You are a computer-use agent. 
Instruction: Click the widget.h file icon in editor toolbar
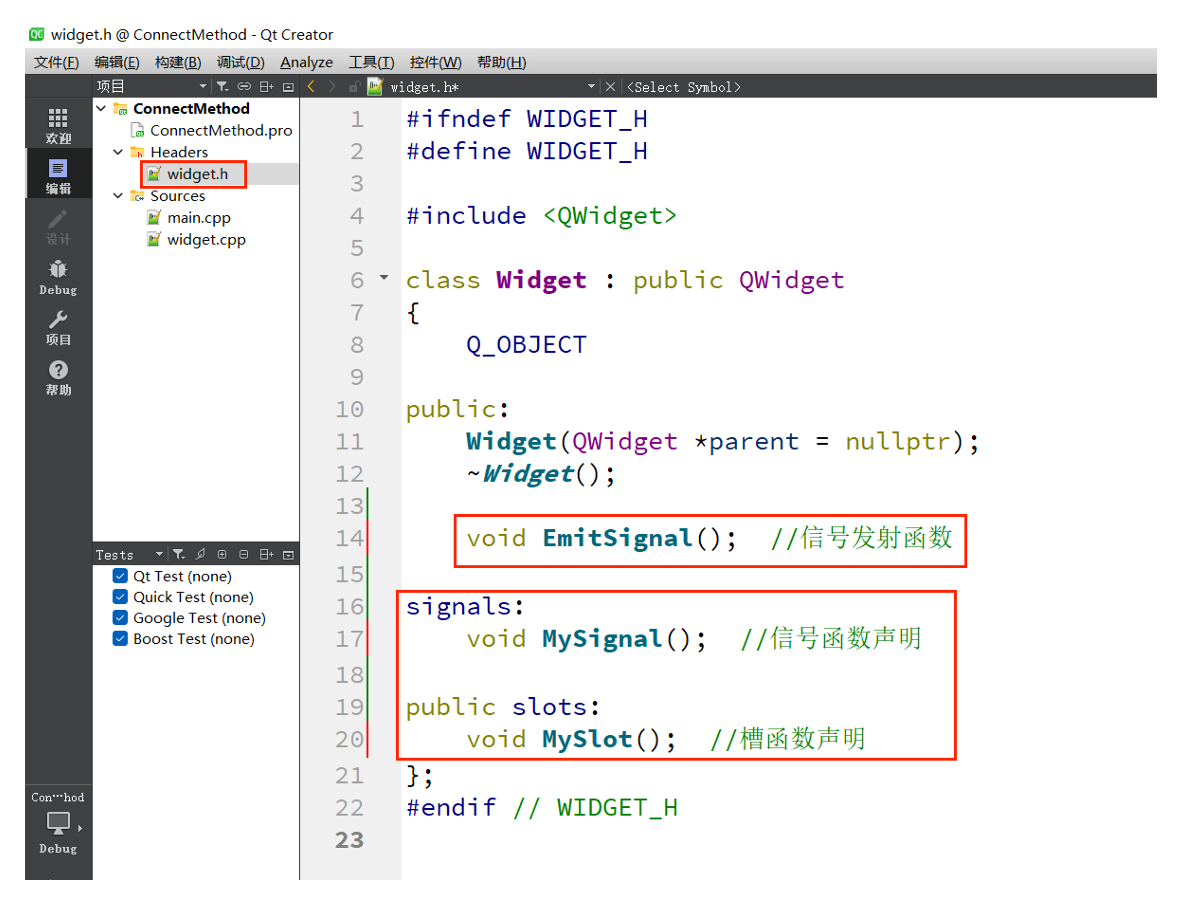coord(375,87)
